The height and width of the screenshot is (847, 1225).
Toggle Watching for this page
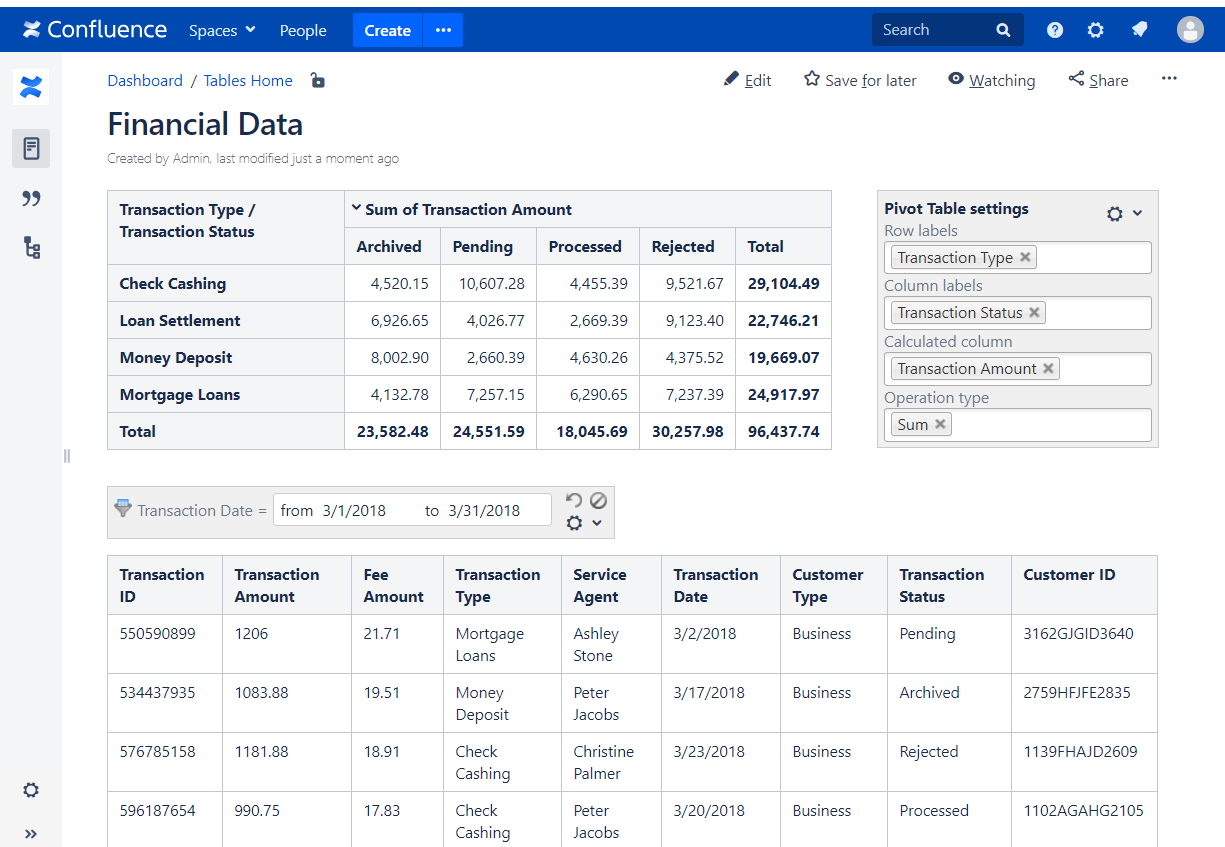point(991,80)
